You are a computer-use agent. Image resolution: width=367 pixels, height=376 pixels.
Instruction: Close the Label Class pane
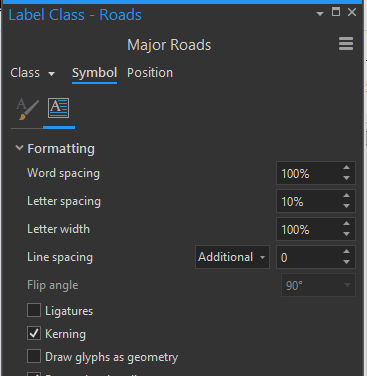352,12
